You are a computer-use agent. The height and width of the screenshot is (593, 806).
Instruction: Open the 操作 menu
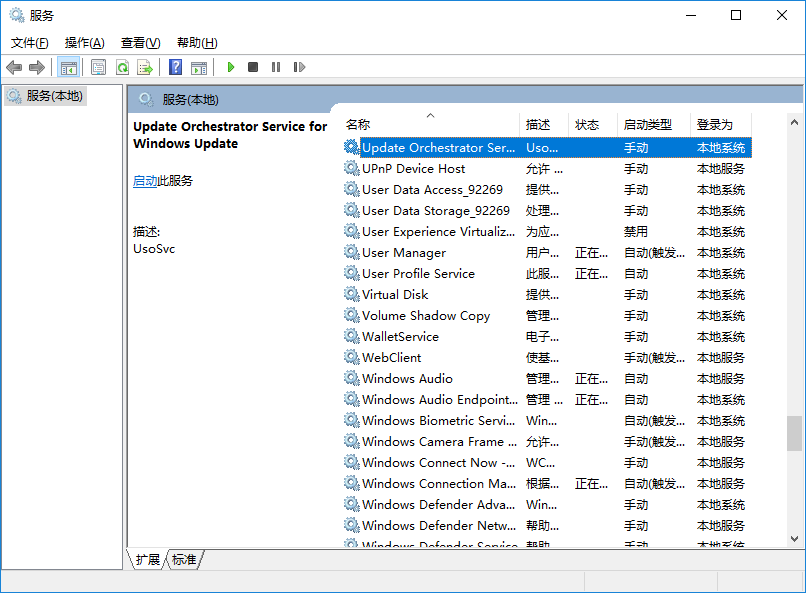[x=85, y=43]
